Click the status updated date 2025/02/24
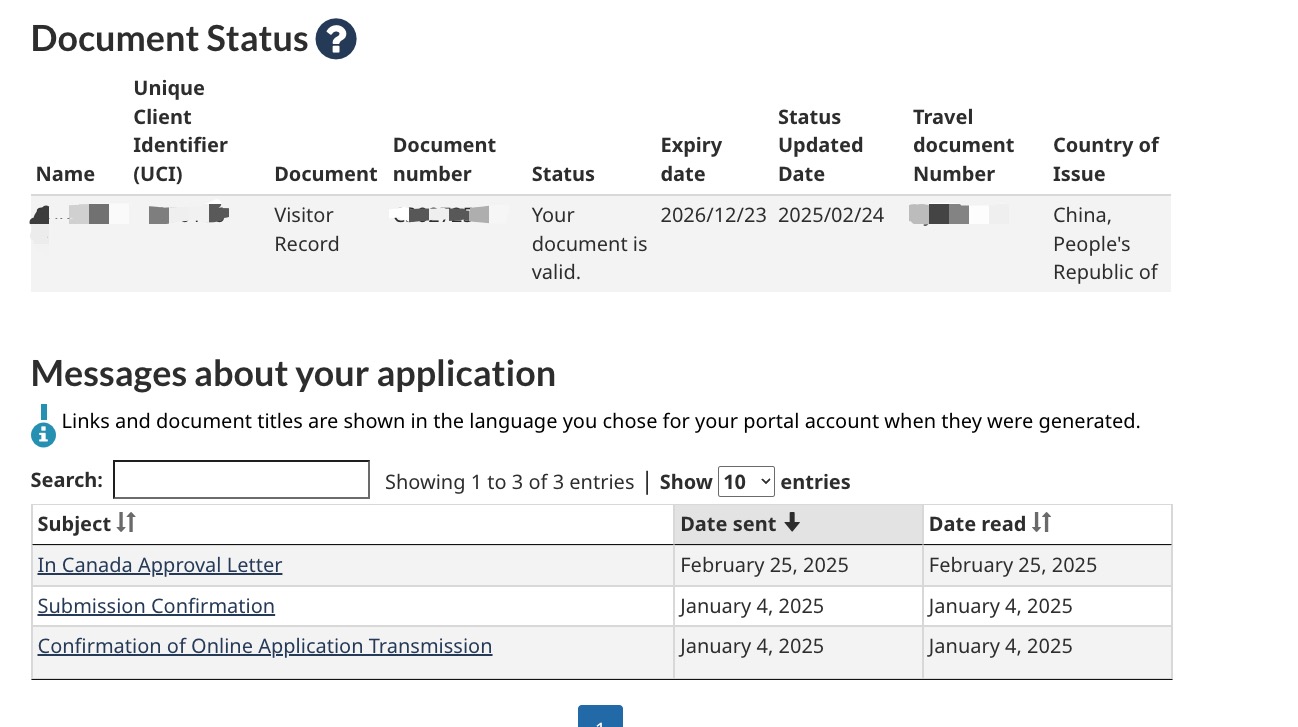The image size is (1298, 727). pos(831,215)
